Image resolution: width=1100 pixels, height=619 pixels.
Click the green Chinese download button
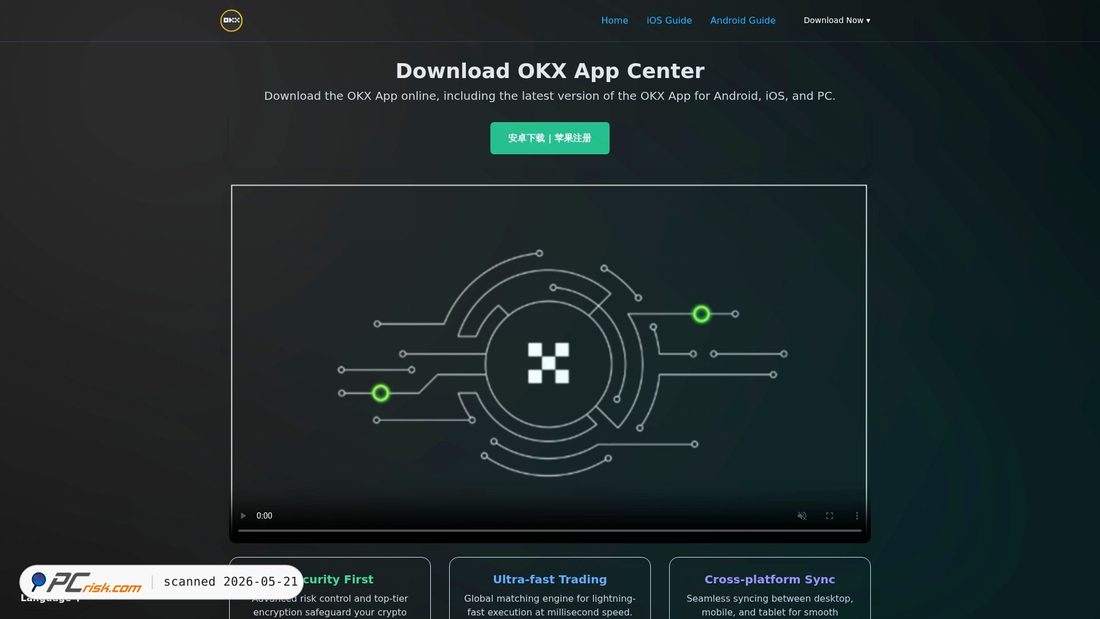(550, 138)
